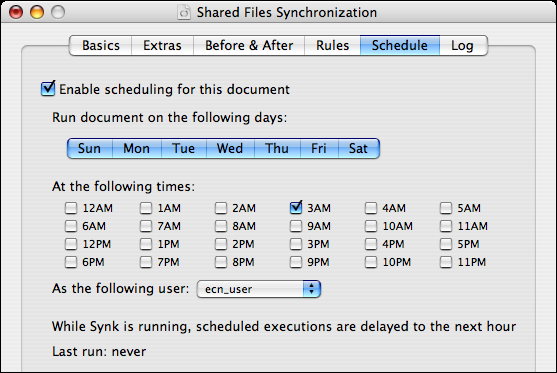This screenshot has width=557, height=373.
Task: Open the Before & After tab
Action: pyautogui.click(x=249, y=45)
